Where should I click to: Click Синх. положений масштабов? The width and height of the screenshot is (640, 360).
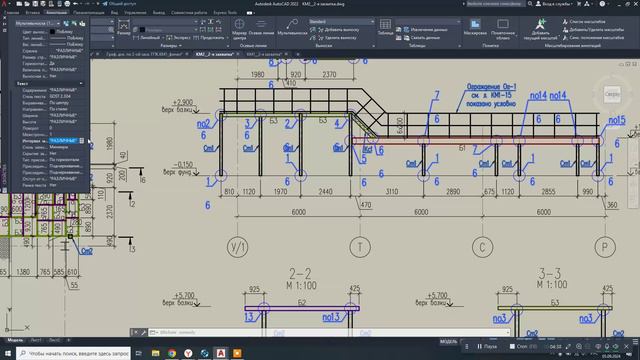(x=593, y=38)
